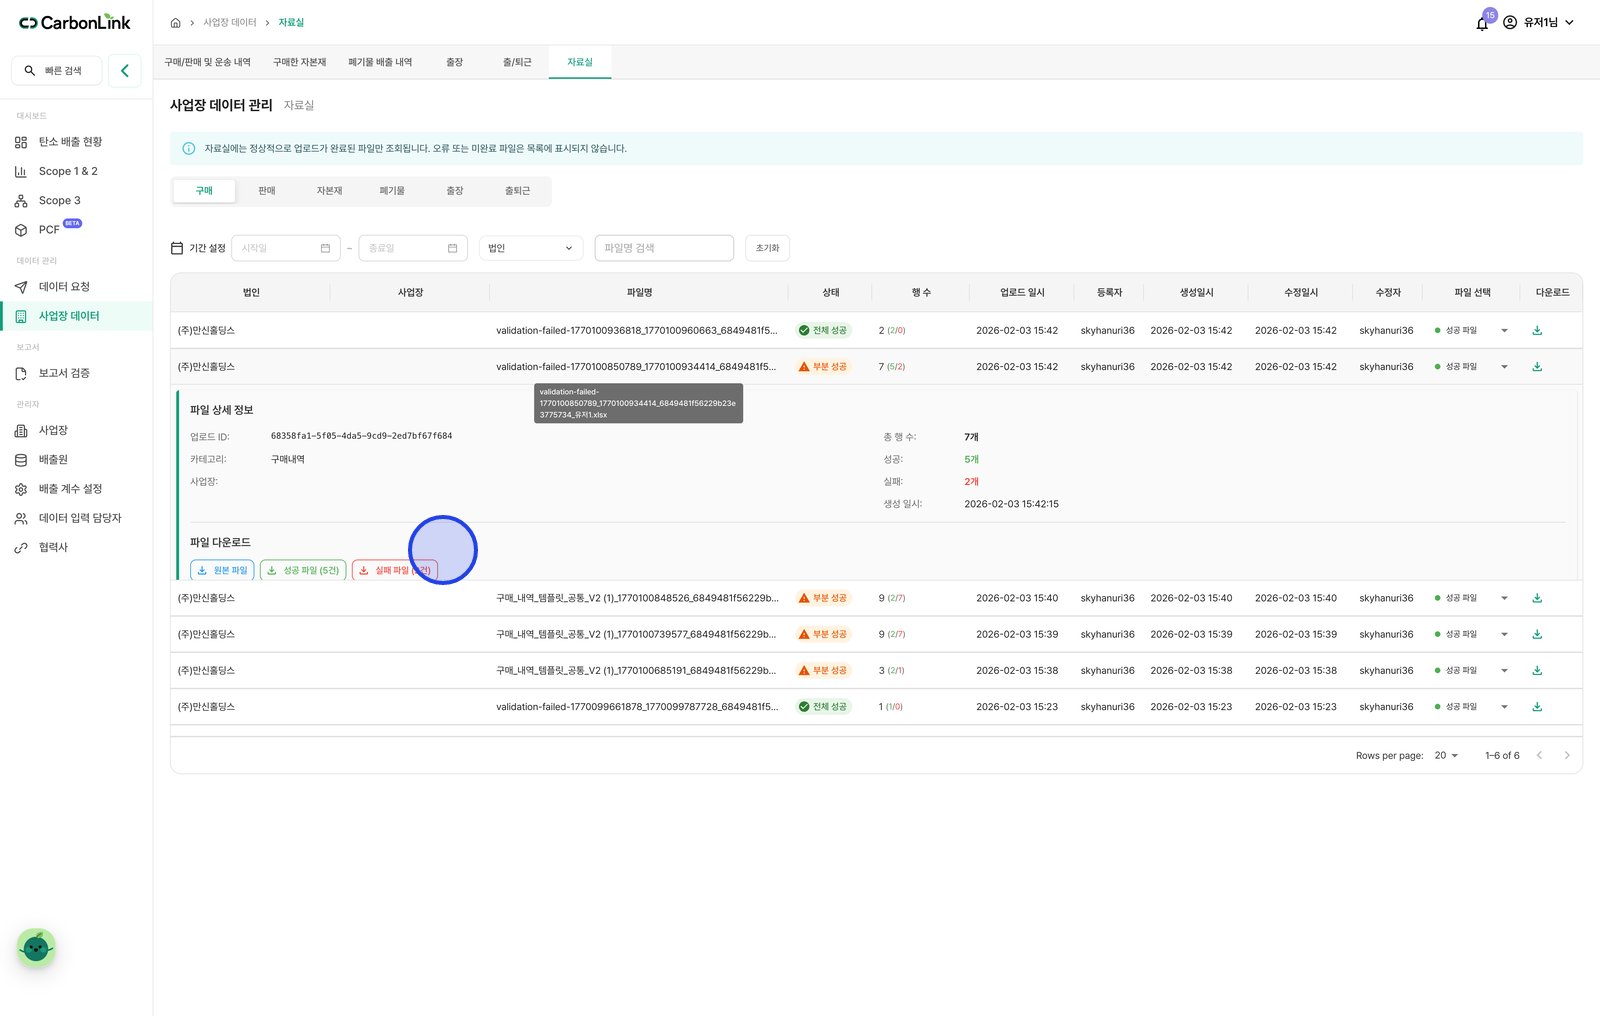Open start date calendar picker
1600x1016 pixels.
pyautogui.click(x=325, y=248)
